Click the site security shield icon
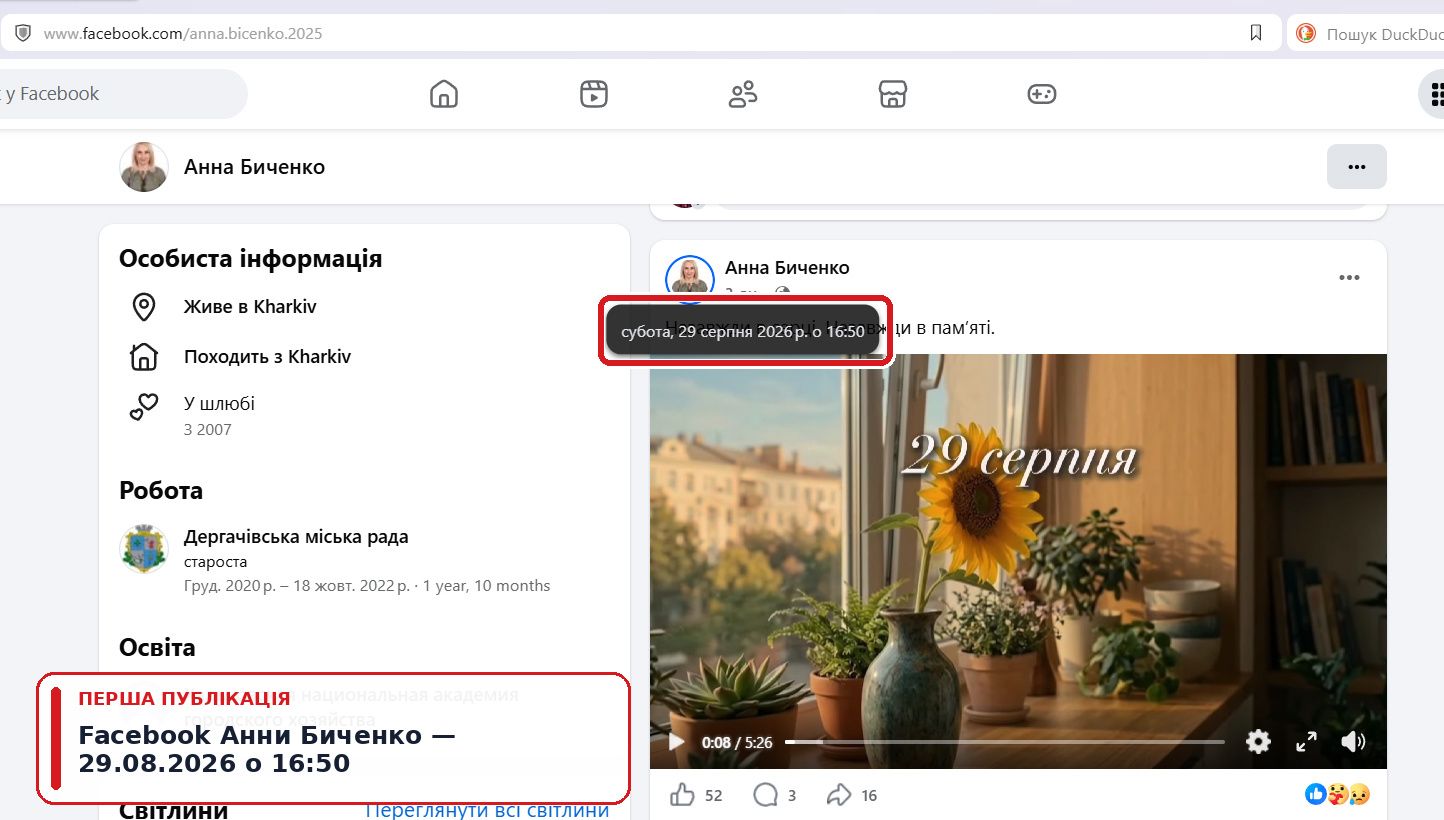The image size is (1444, 820). click(22, 33)
